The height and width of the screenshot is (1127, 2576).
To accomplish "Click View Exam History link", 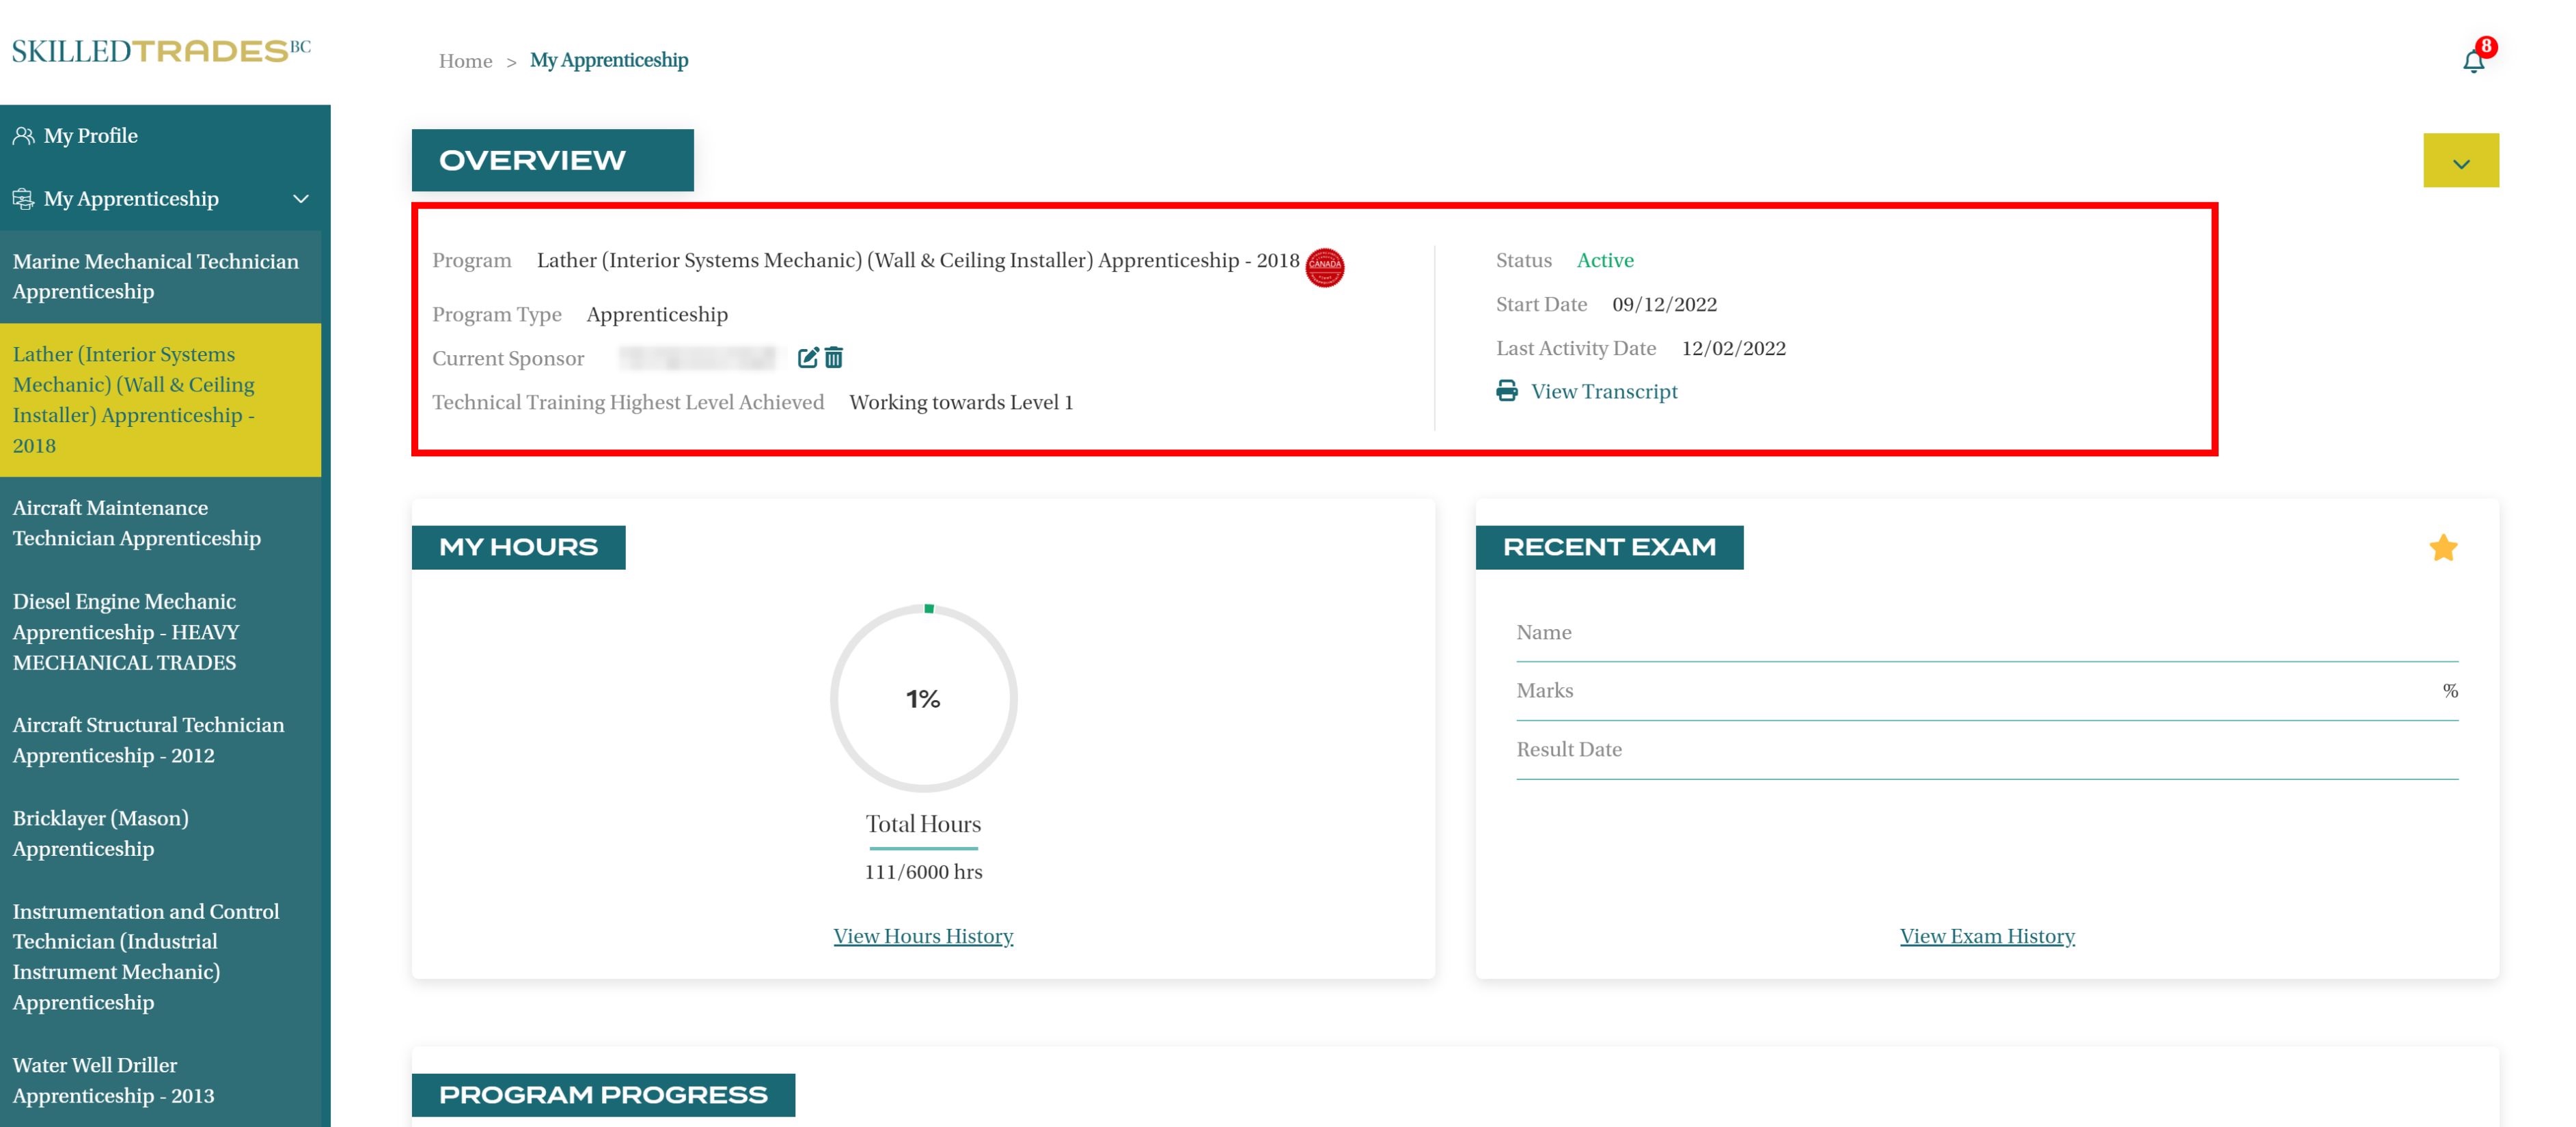I will [1986, 936].
